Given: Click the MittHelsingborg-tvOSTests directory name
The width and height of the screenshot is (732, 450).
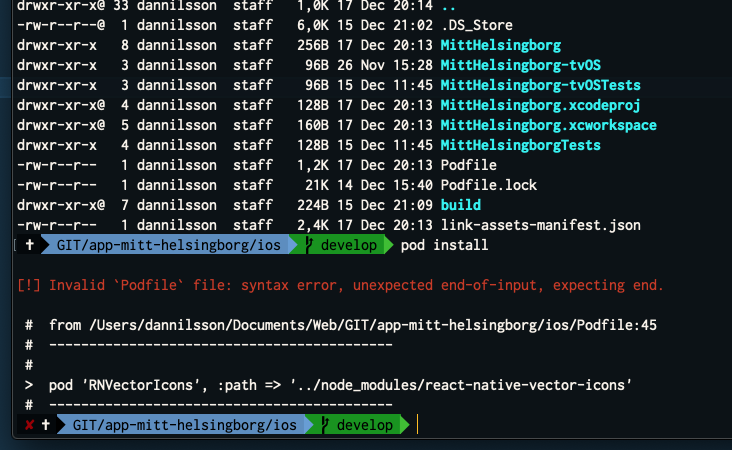Looking at the screenshot, I should pyautogui.click(x=541, y=85).
